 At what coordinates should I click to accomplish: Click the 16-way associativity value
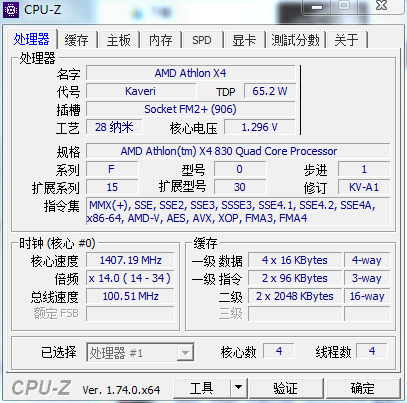tap(367, 296)
